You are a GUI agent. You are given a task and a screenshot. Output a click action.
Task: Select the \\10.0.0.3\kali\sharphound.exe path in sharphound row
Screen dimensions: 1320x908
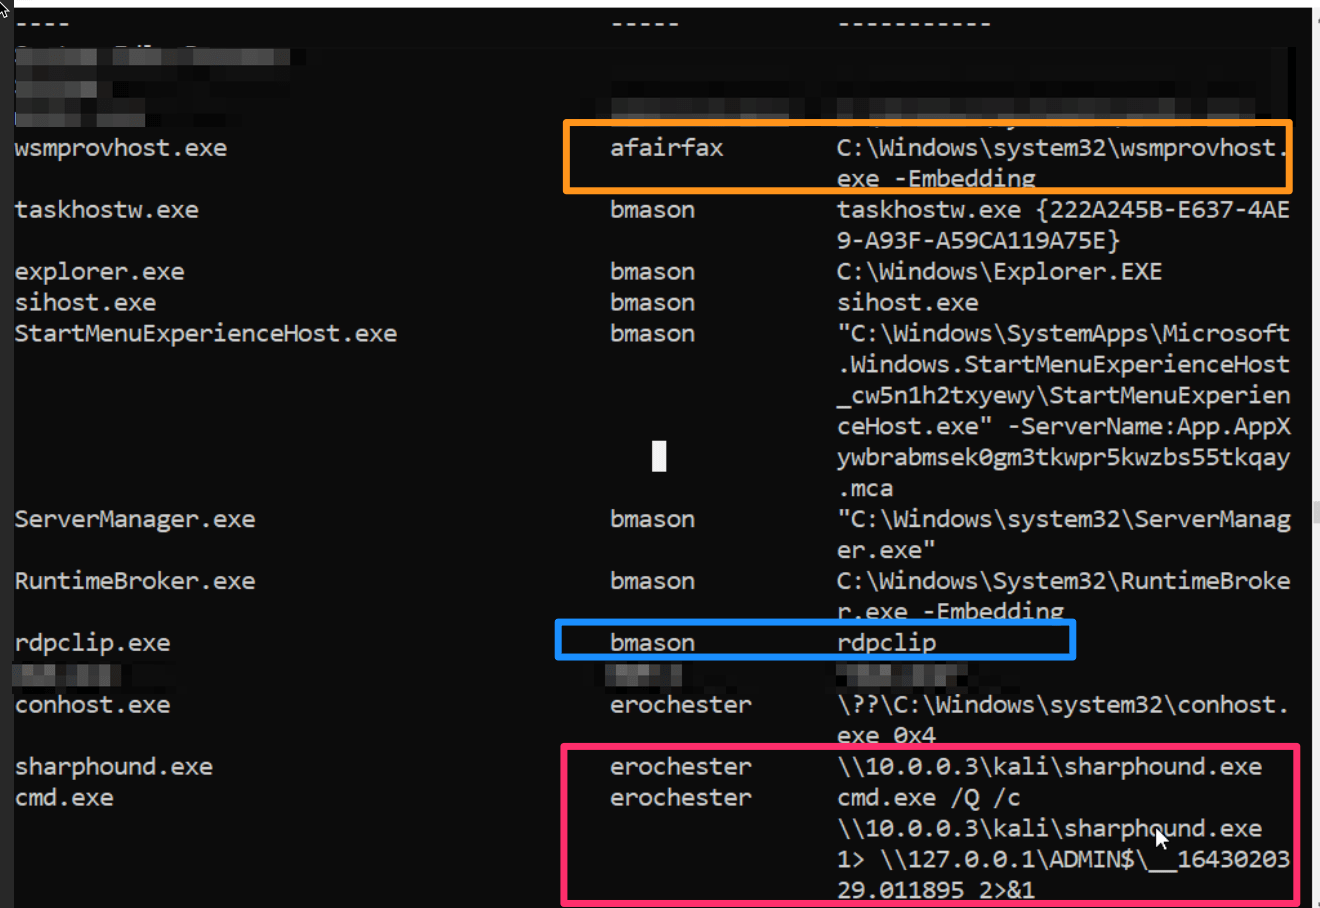[1050, 767]
